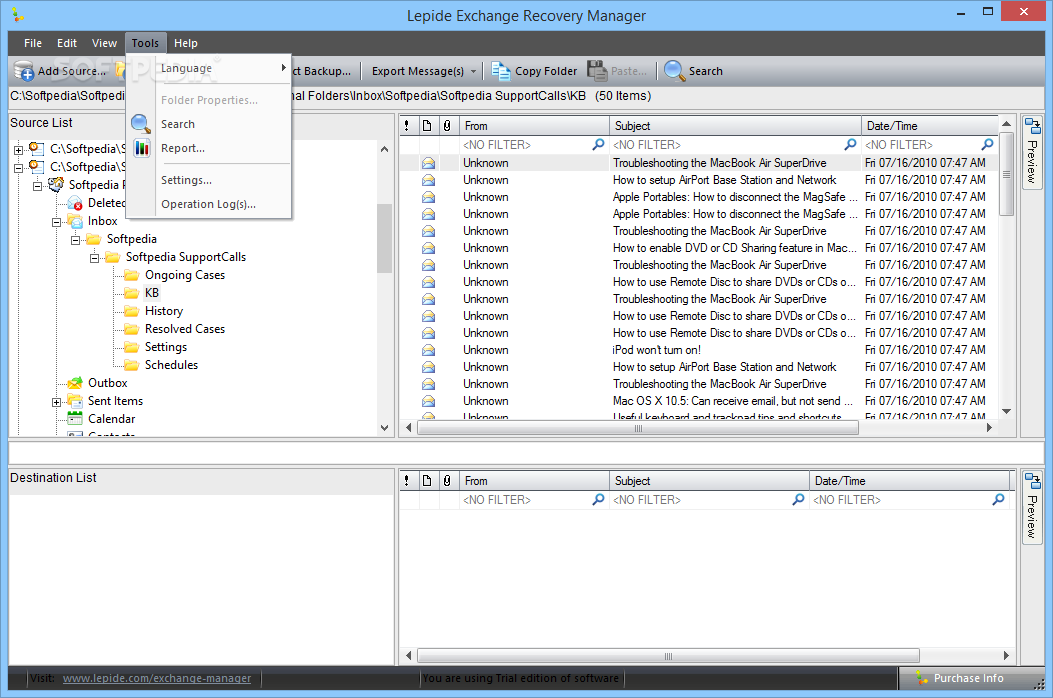Open the Help menu
The width and height of the screenshot is (1053, 698).
(185, 43)
